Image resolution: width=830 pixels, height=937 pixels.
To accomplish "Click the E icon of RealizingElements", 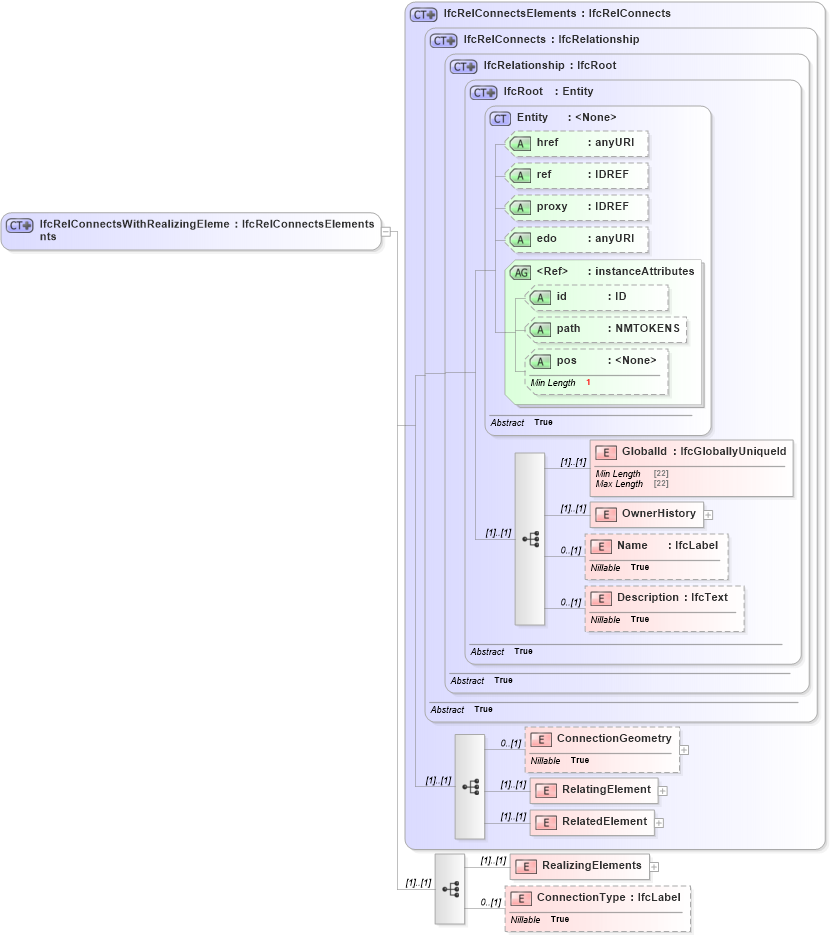I will 525,866.
